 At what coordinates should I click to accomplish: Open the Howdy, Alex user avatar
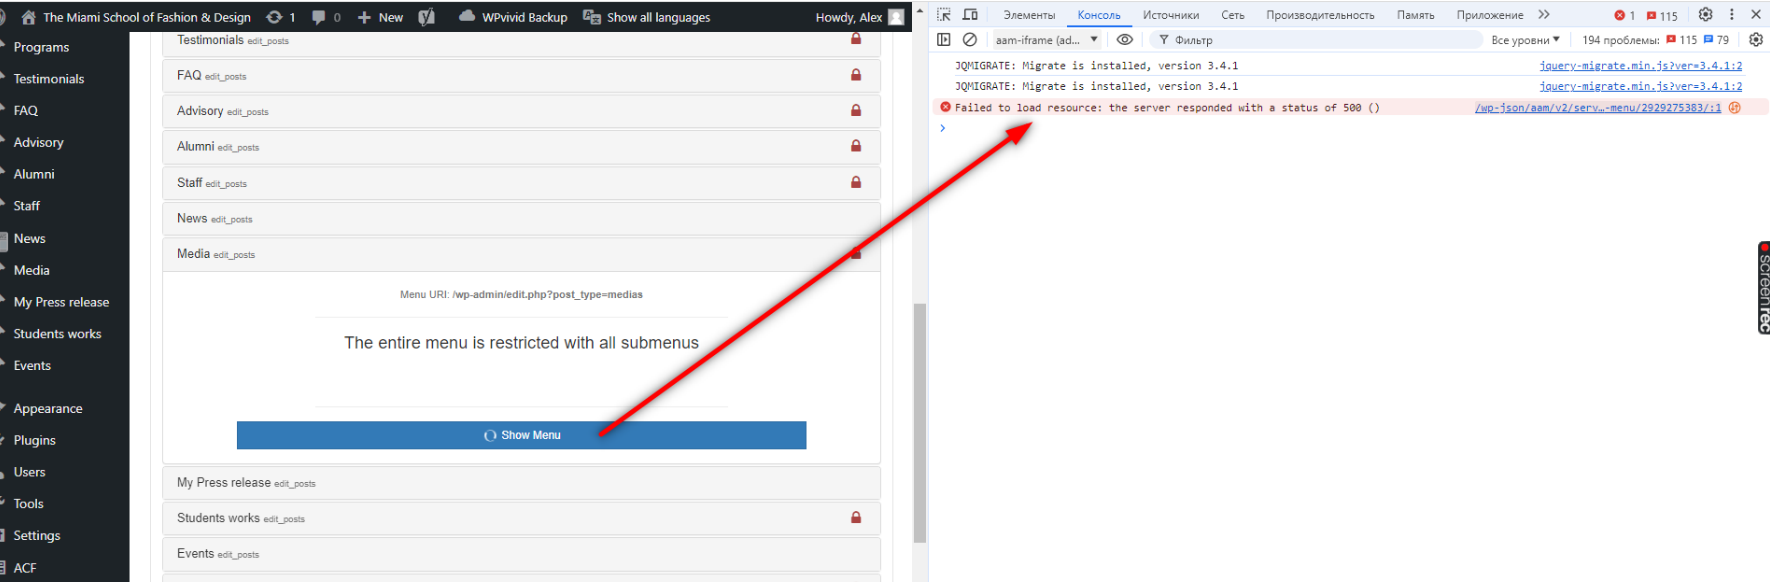897,17
